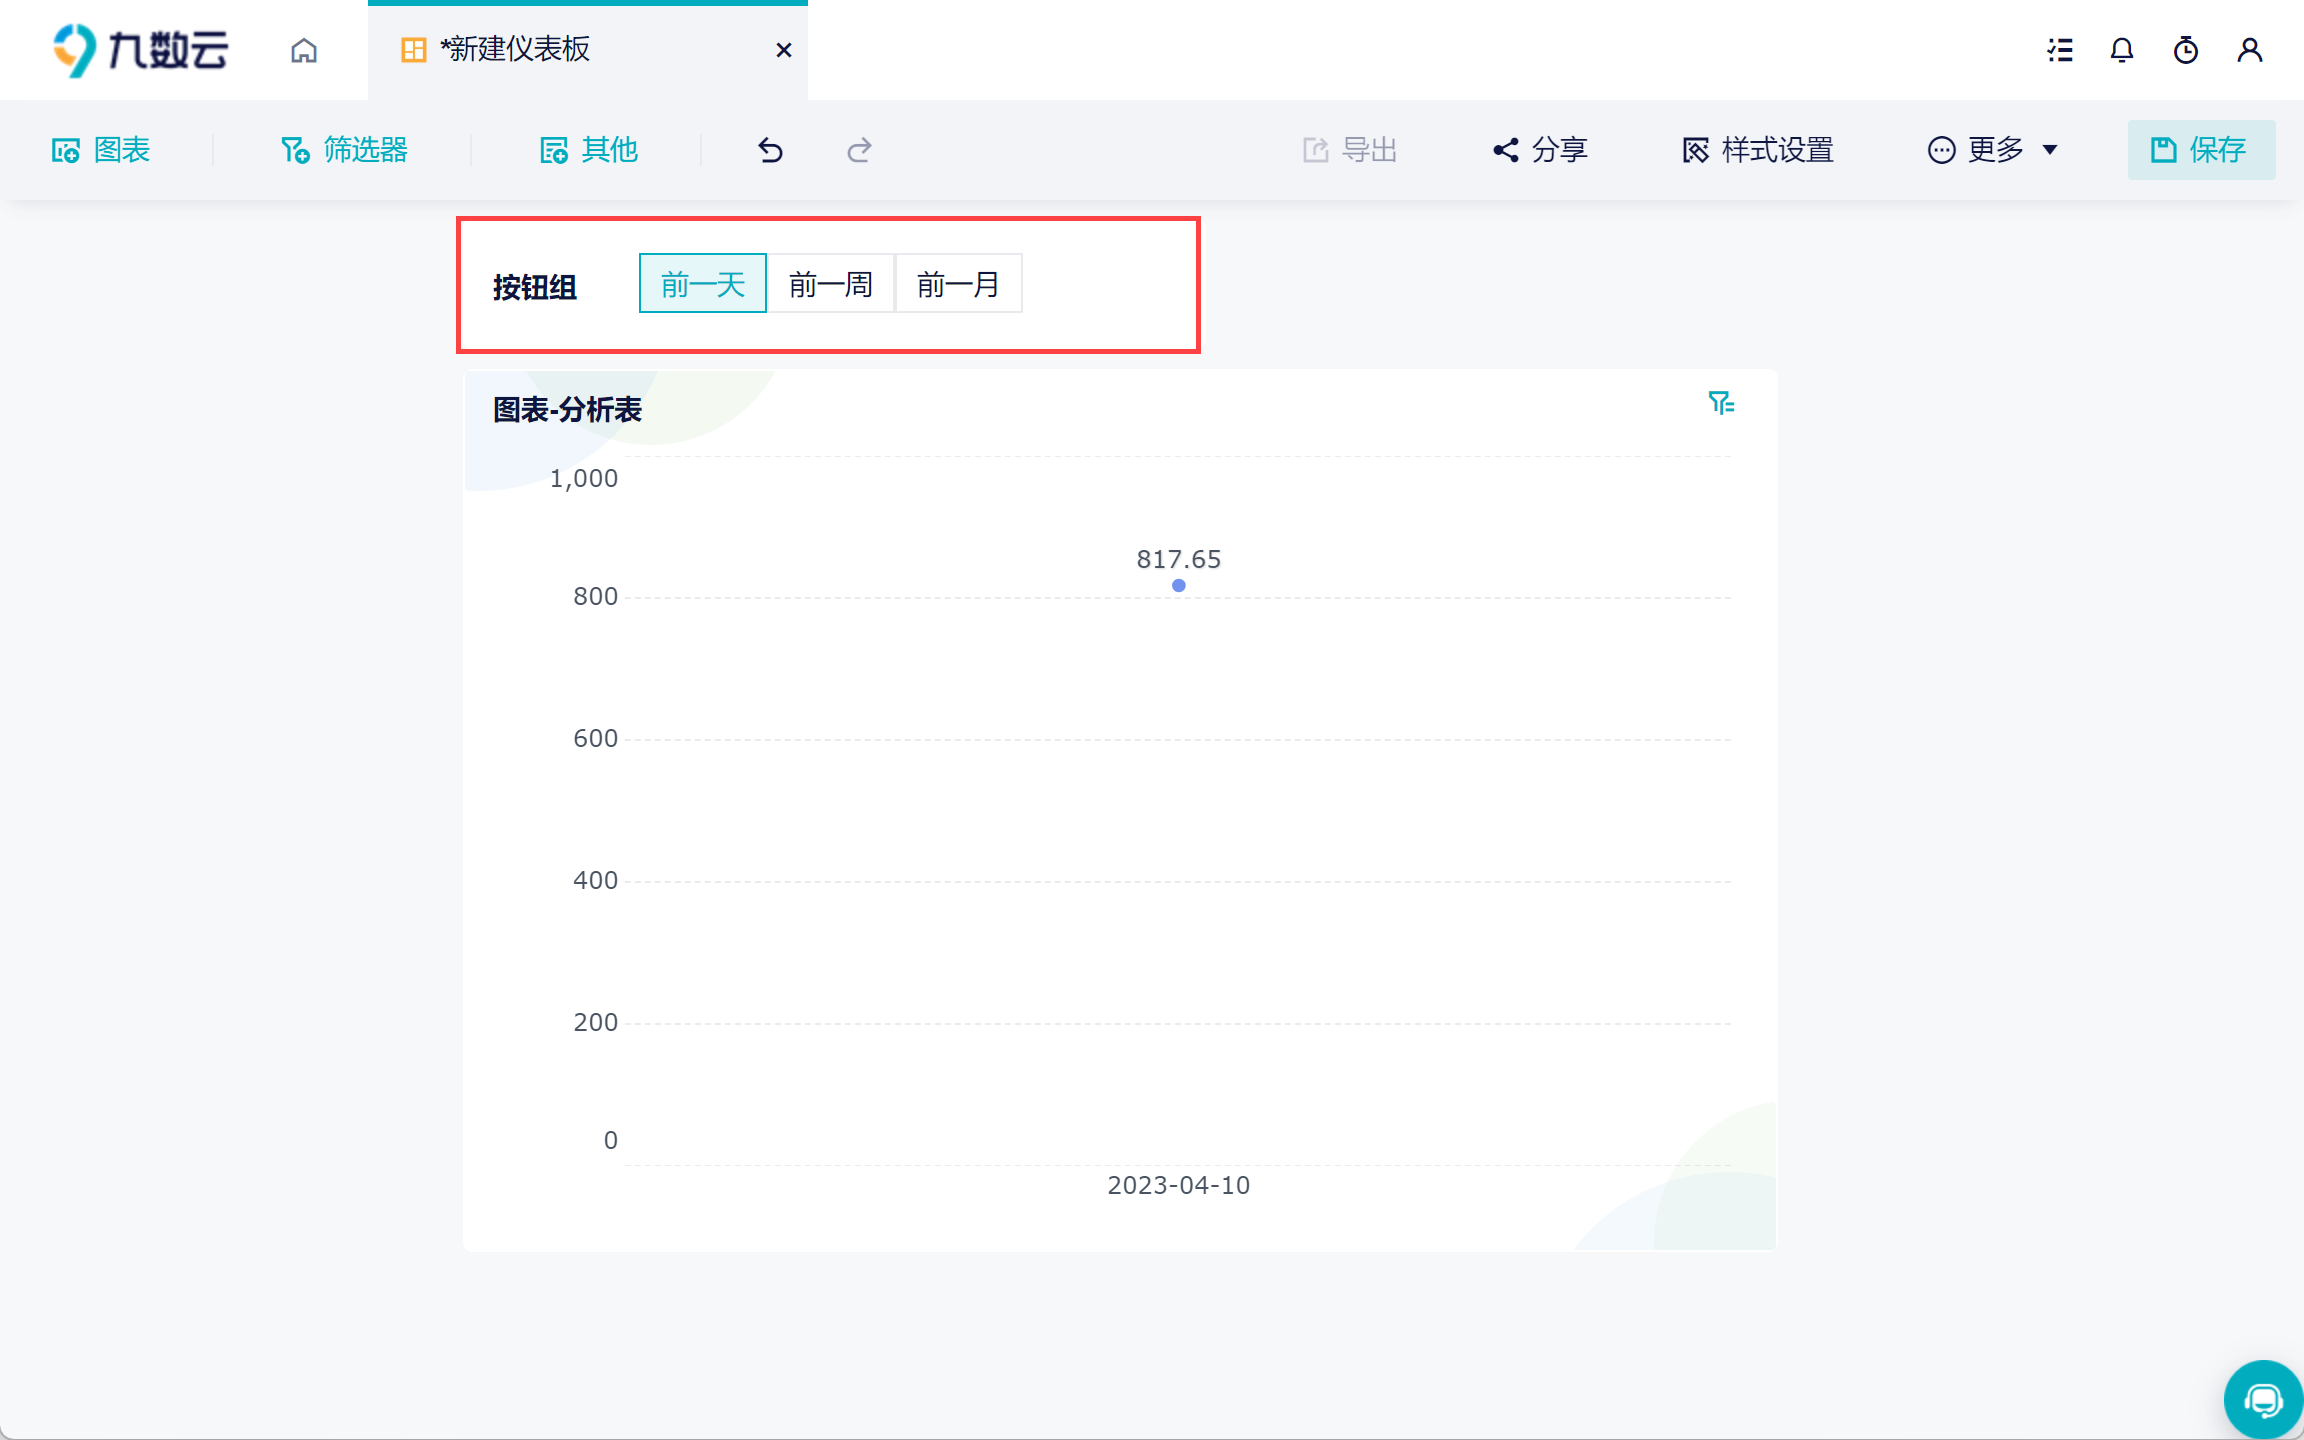Click the home icon
Screen dimensions: 2304x1440
(x=304, y=50)
